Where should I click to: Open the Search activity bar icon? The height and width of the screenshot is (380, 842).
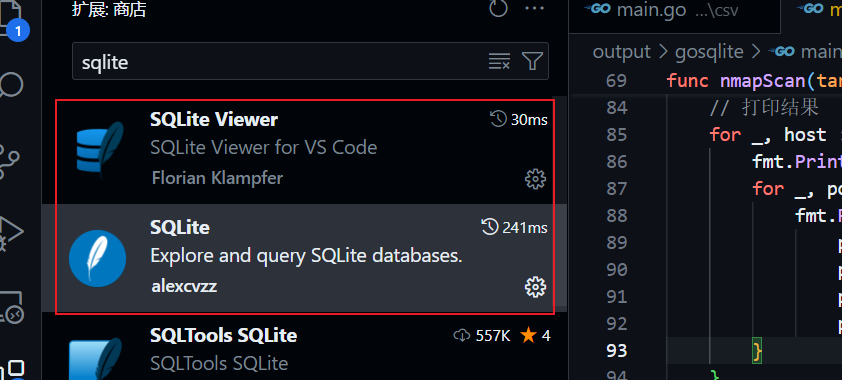tap(11, 85)
